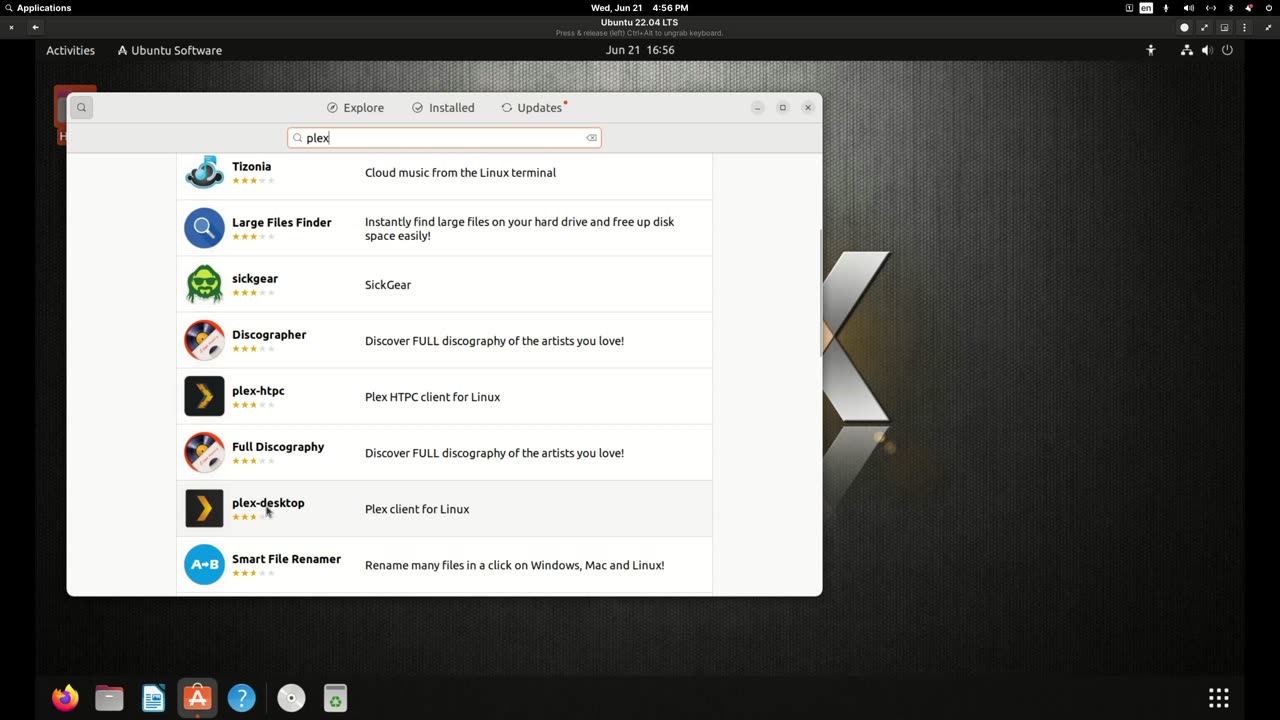
Task: Click the picture-in-picture button in the viewer toolbar
Action: click(x=1224, y=27)
